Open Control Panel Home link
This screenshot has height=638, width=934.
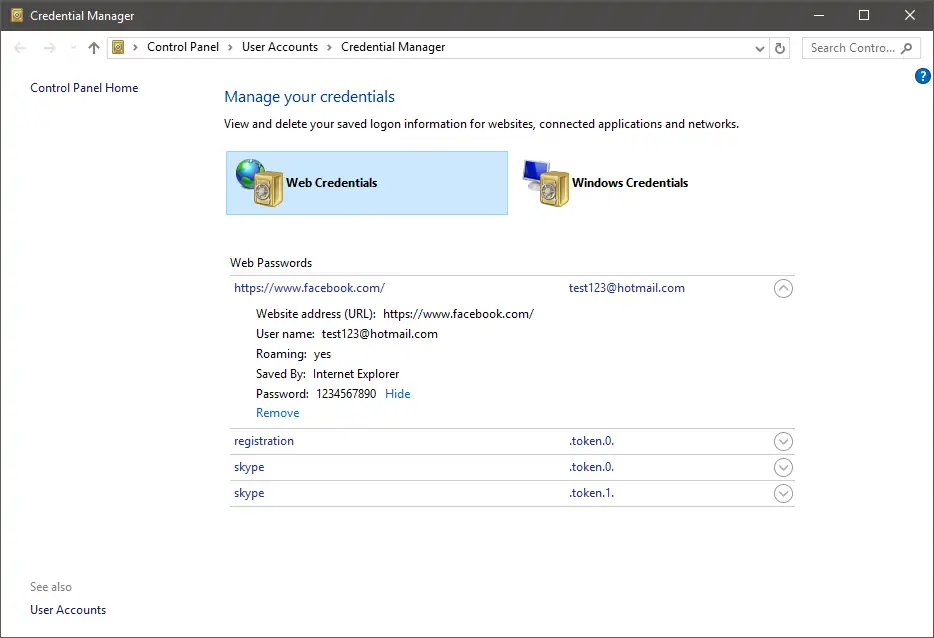(84, 88)
